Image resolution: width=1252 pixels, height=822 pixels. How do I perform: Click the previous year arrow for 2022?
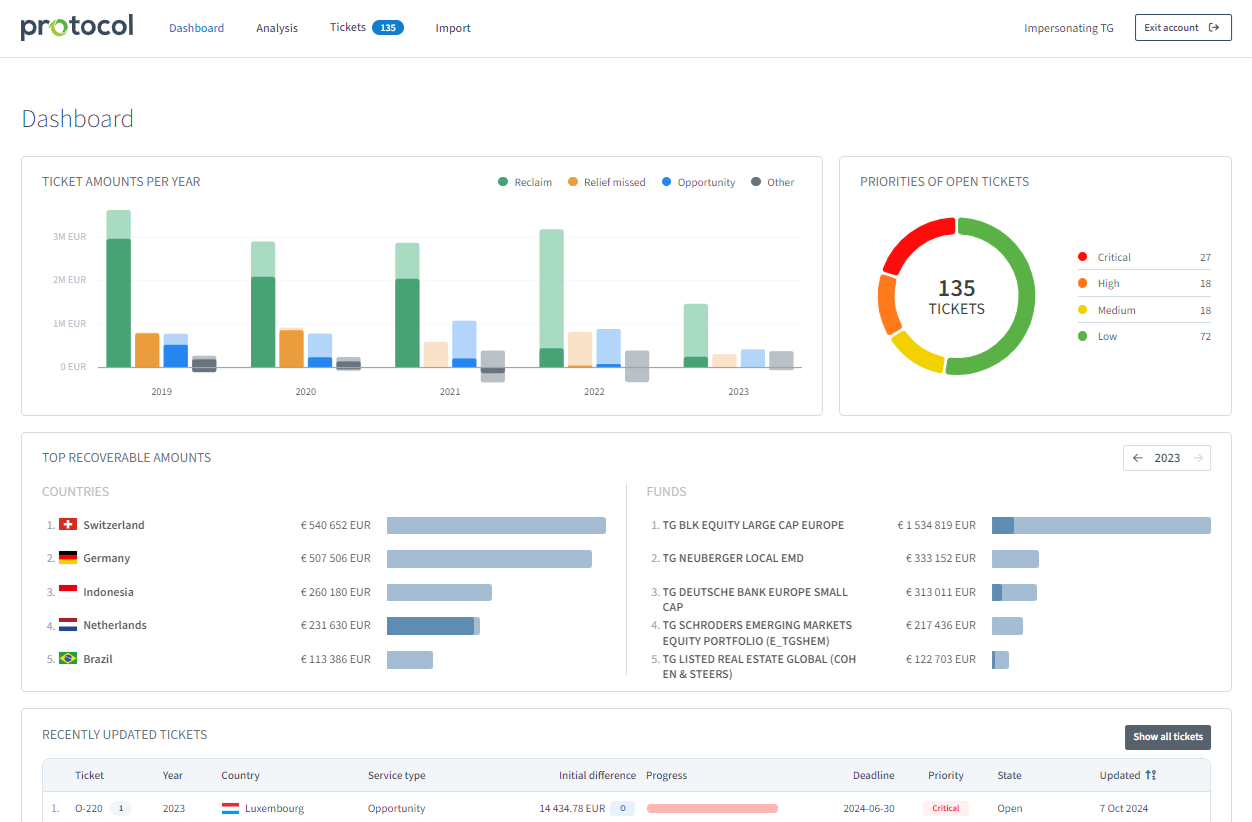(1138, 457)
